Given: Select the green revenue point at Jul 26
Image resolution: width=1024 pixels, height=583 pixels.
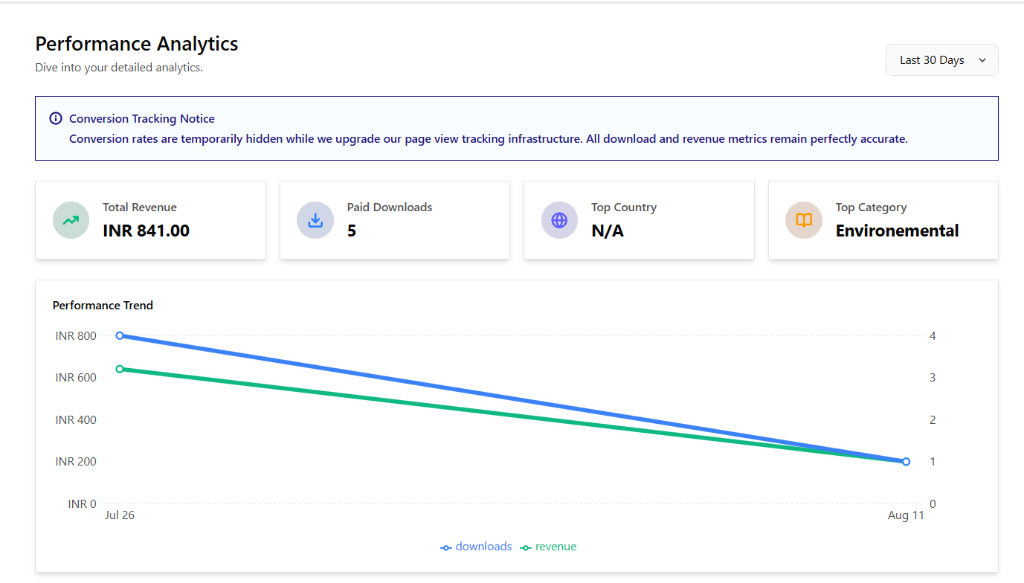Looking at the screenshot, I should [x=120, y=369].
